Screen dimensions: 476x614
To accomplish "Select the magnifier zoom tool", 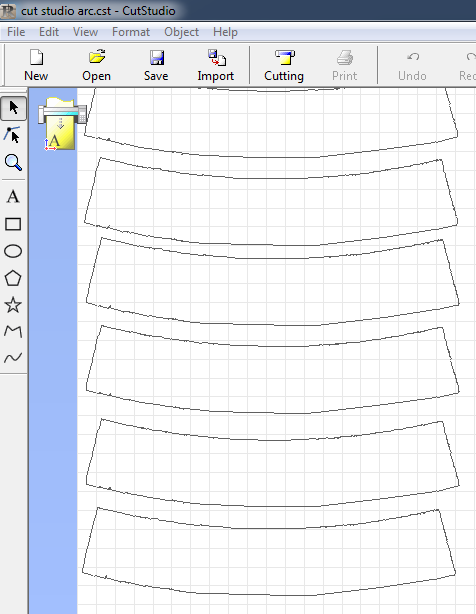I will pyautogui.click(x=13, y=162).
